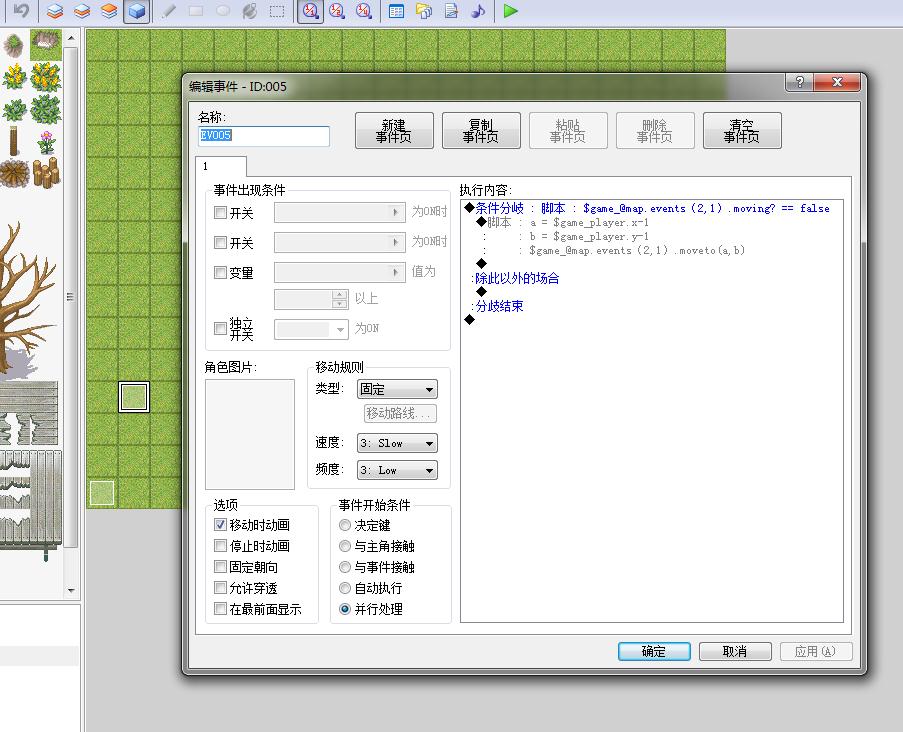Viewport: 903px width, 732px height.
Task: Open the self switch letter dropdown
Action: (x=311, y=329)
